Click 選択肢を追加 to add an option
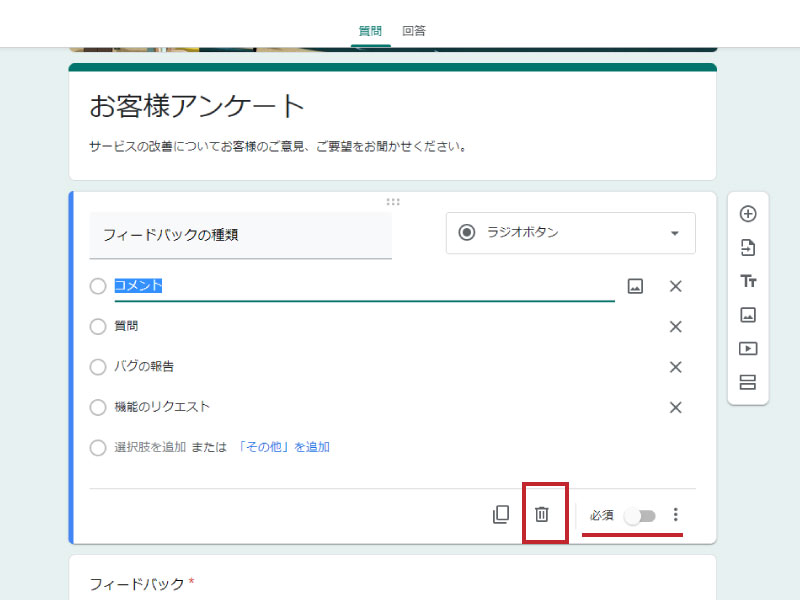The image size is (800, 600). tap(150, 447)
